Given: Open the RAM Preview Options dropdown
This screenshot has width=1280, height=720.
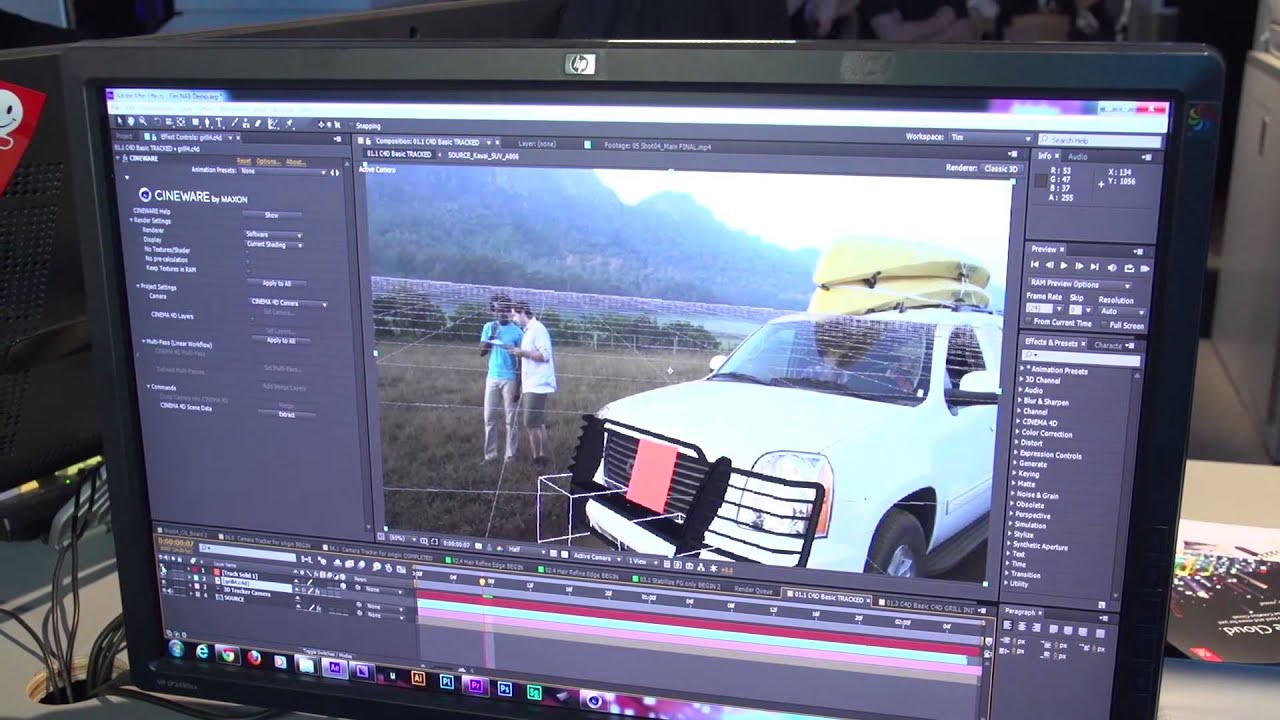Looking at the screenshot, I should 1080,285.
